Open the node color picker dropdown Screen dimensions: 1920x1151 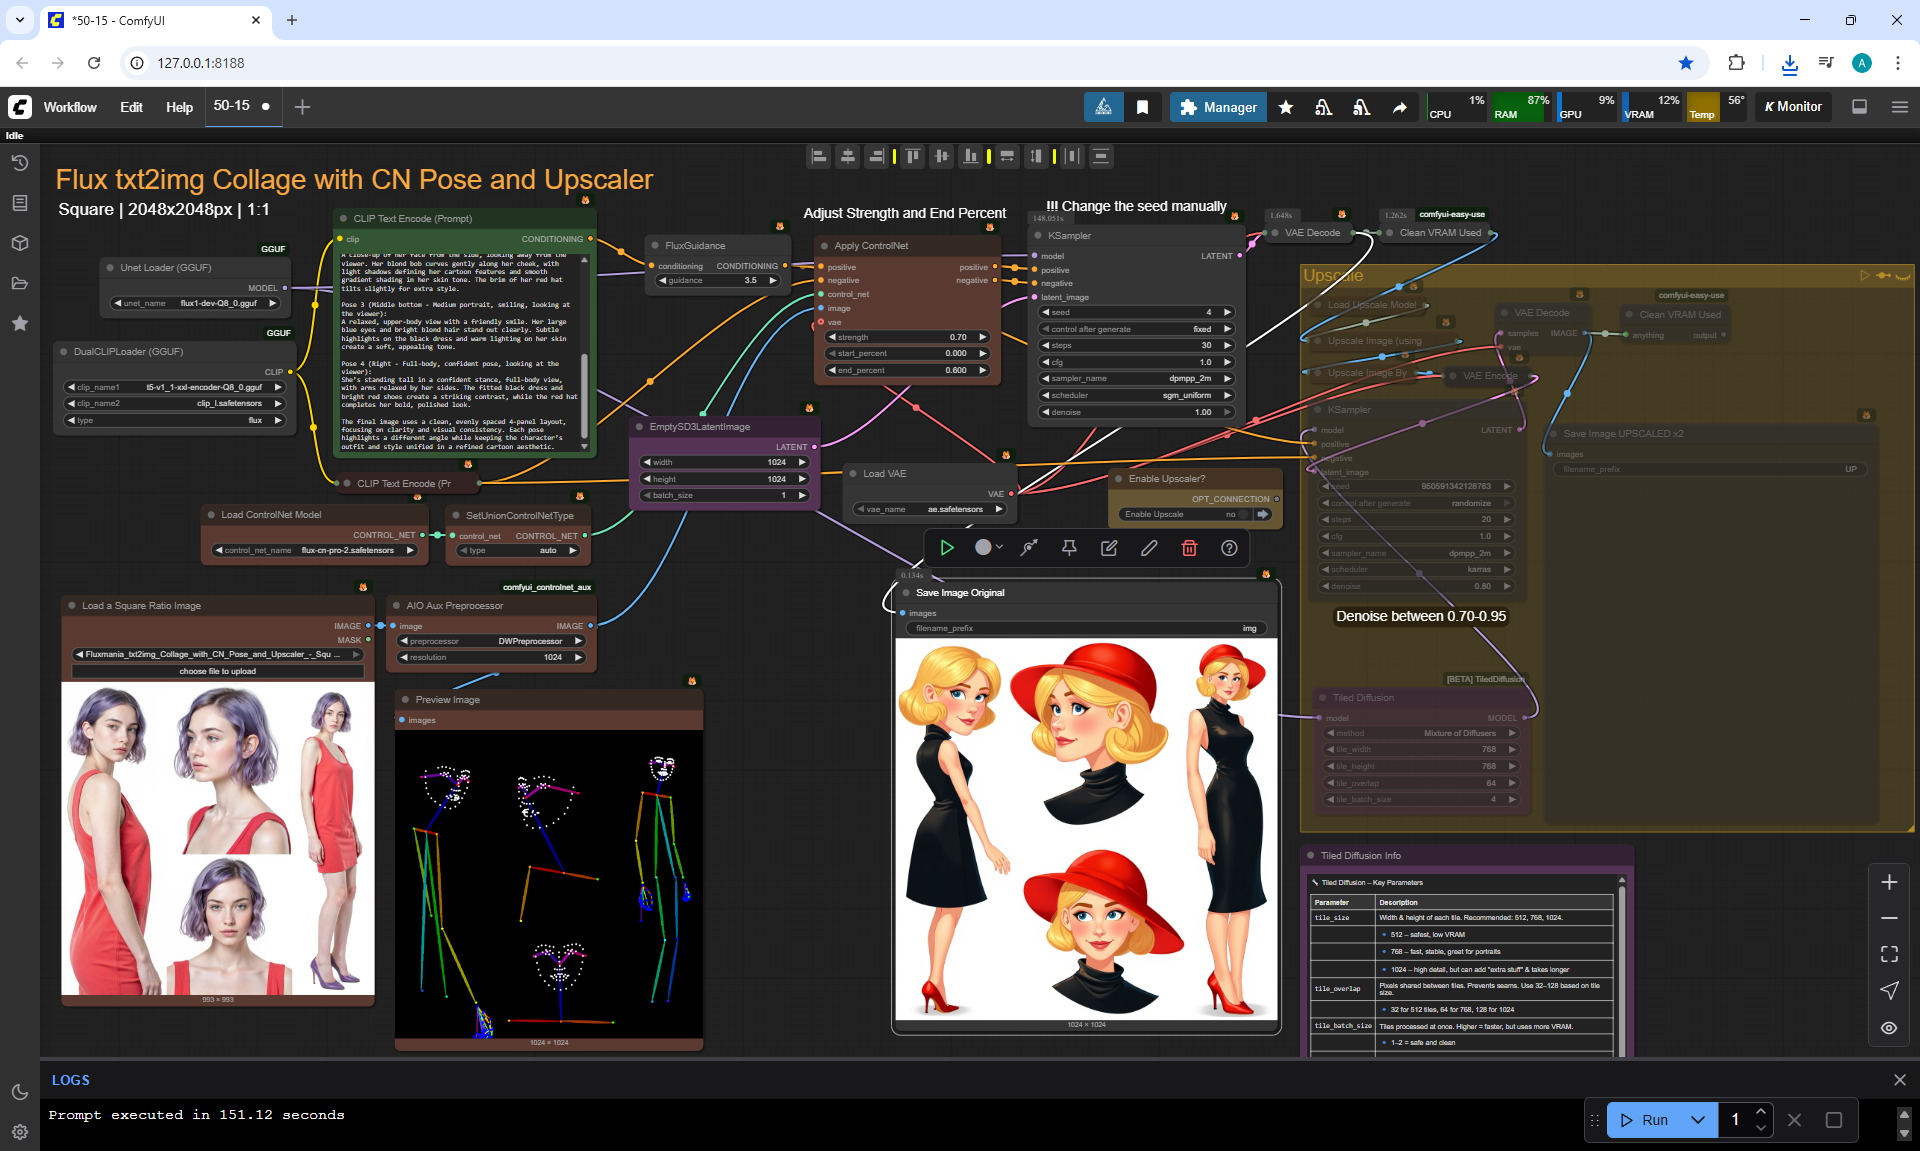pos(988,548)
